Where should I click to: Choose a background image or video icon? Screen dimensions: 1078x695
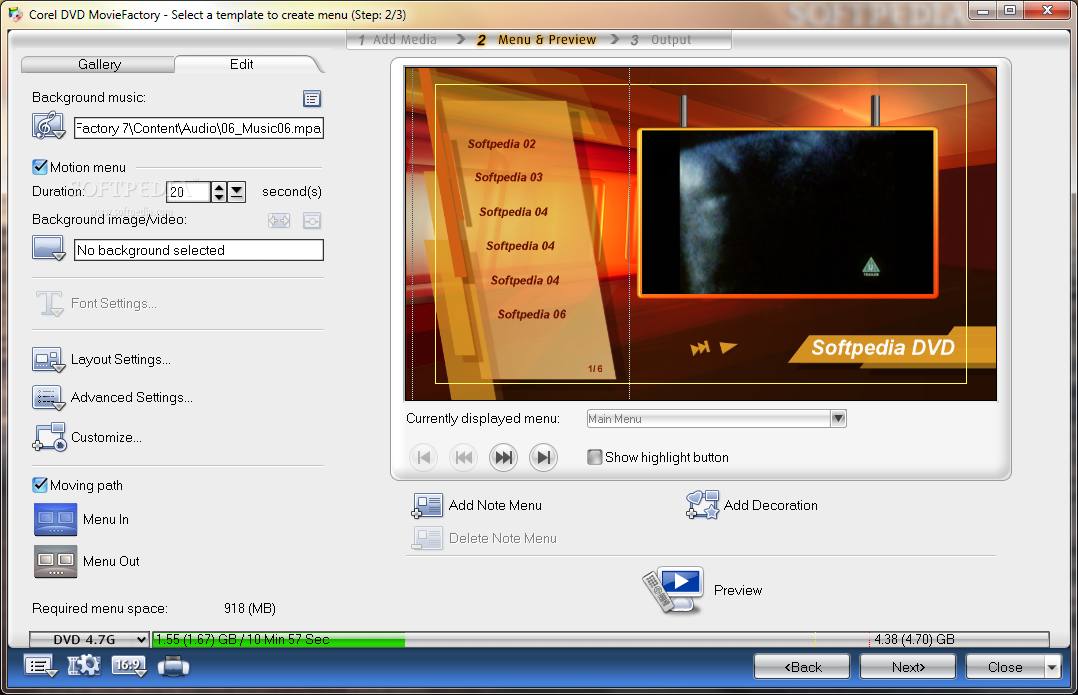[x=48, y=248]
